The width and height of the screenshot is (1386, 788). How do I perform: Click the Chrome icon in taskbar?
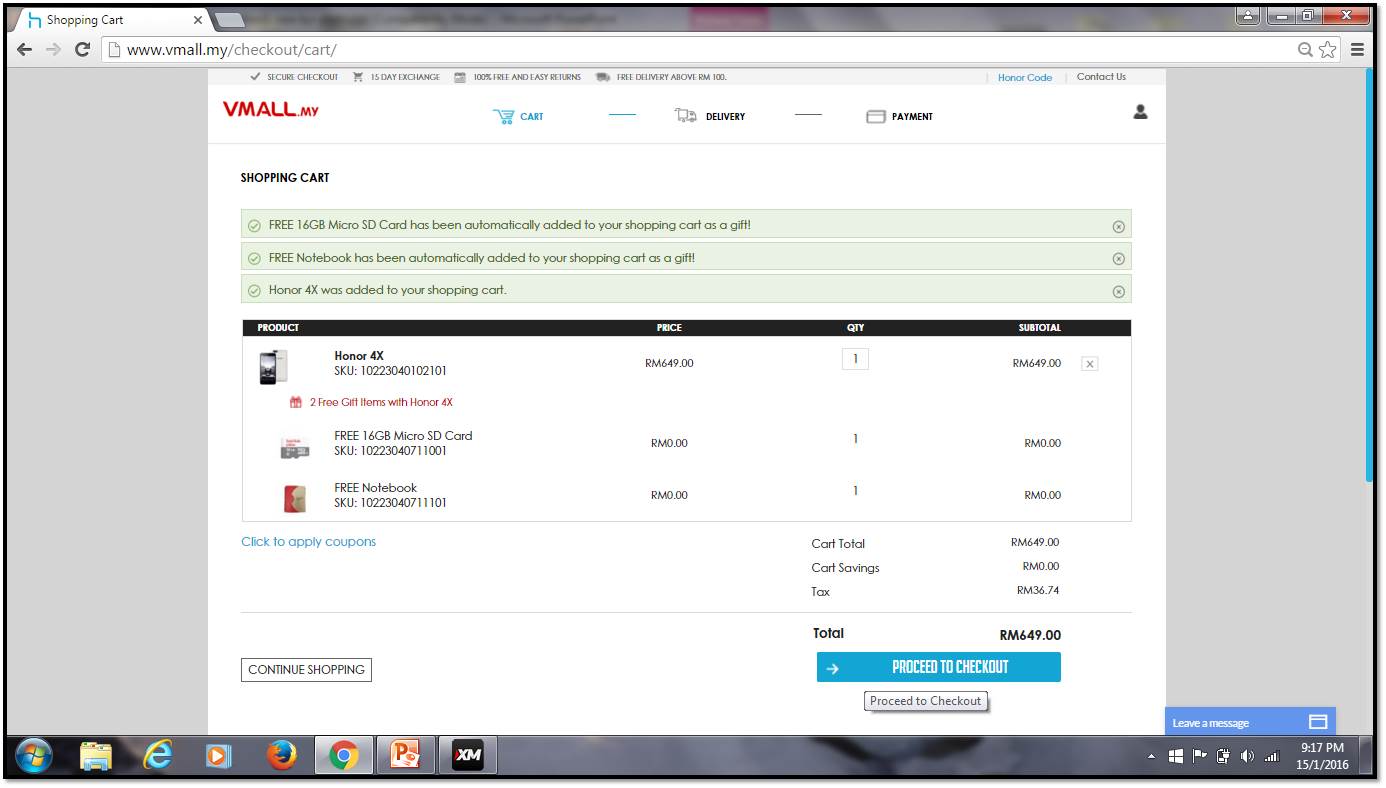pyautogui.click(x=344, y=757)
